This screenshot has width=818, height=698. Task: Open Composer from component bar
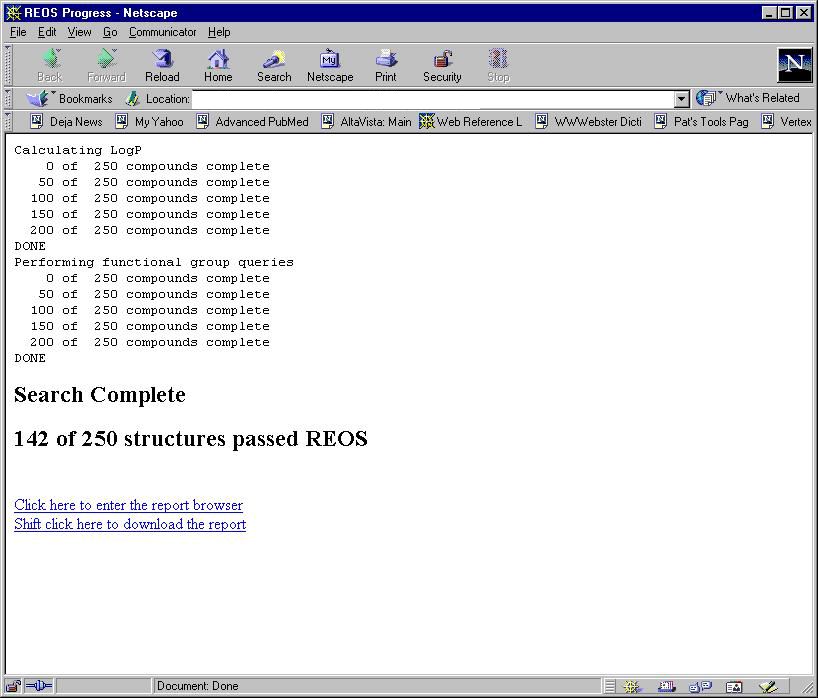click(x=768, y=687)
